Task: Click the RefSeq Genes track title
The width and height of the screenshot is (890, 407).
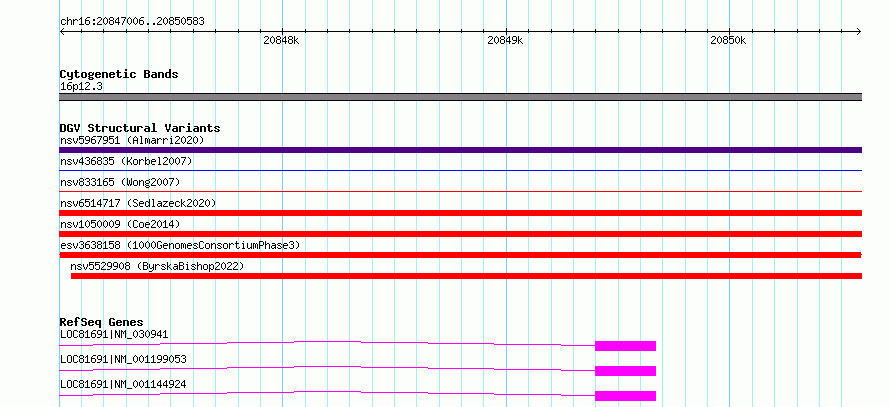Action: (102, 322)
